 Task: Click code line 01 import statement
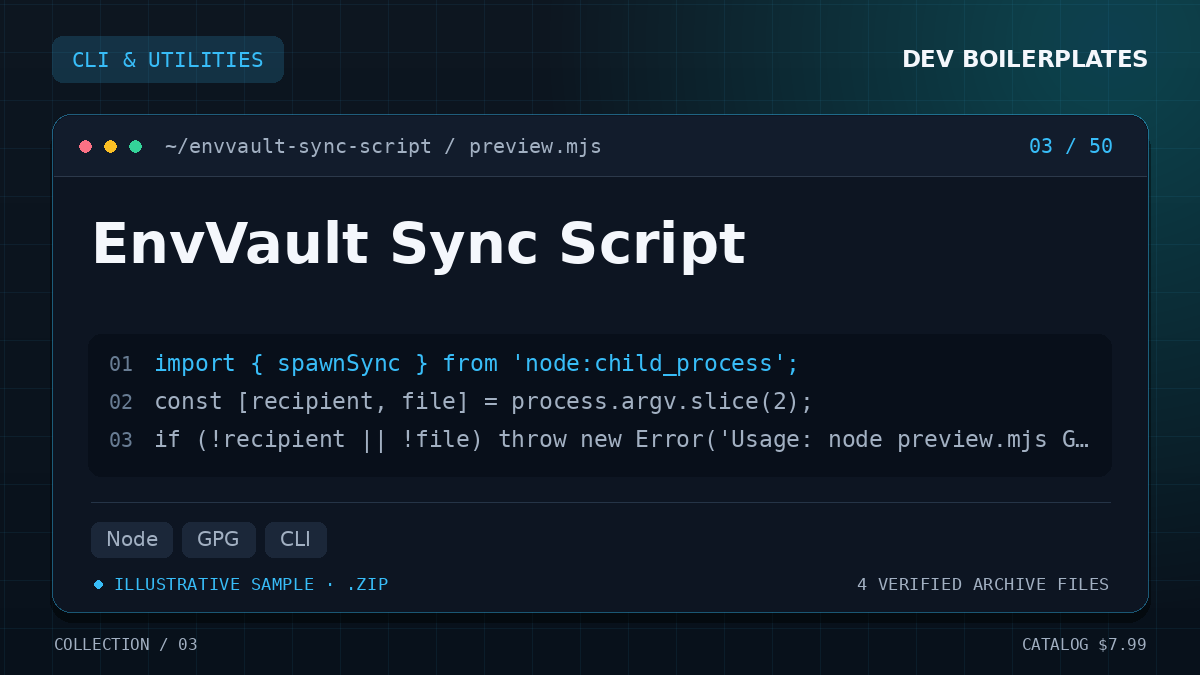477,364
